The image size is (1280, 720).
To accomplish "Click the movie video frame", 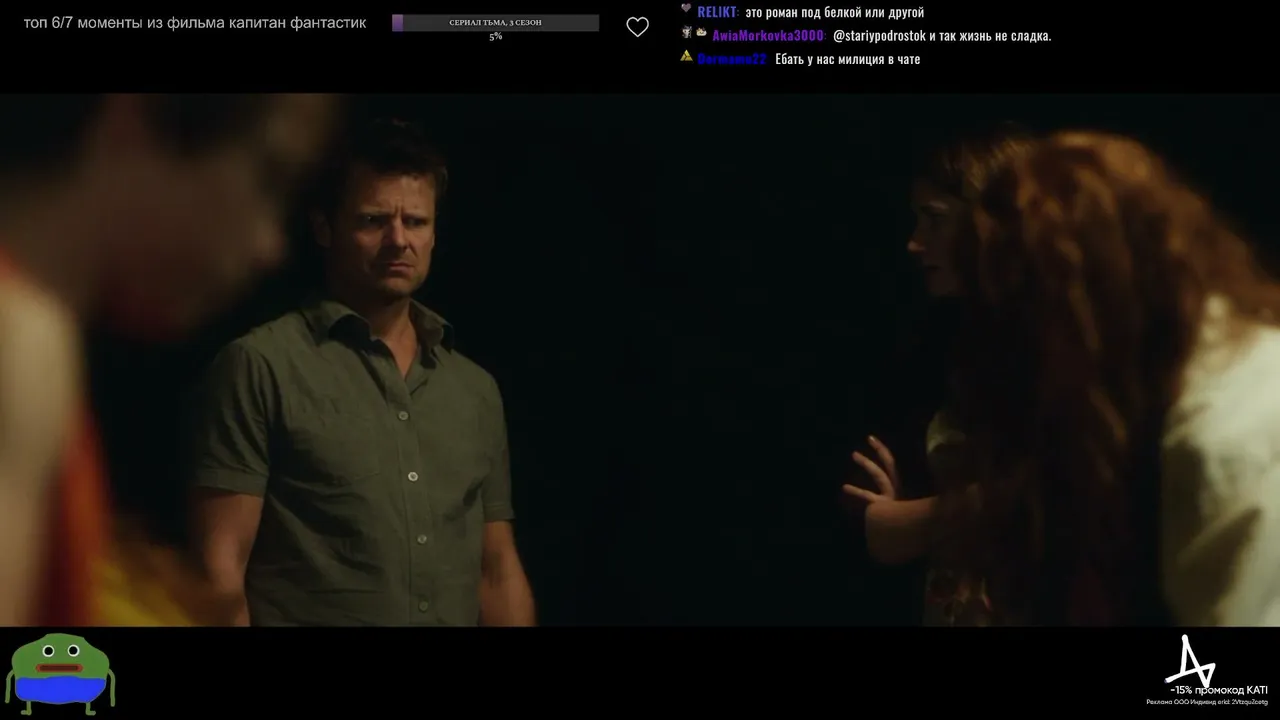I will [x=640, y=360].
